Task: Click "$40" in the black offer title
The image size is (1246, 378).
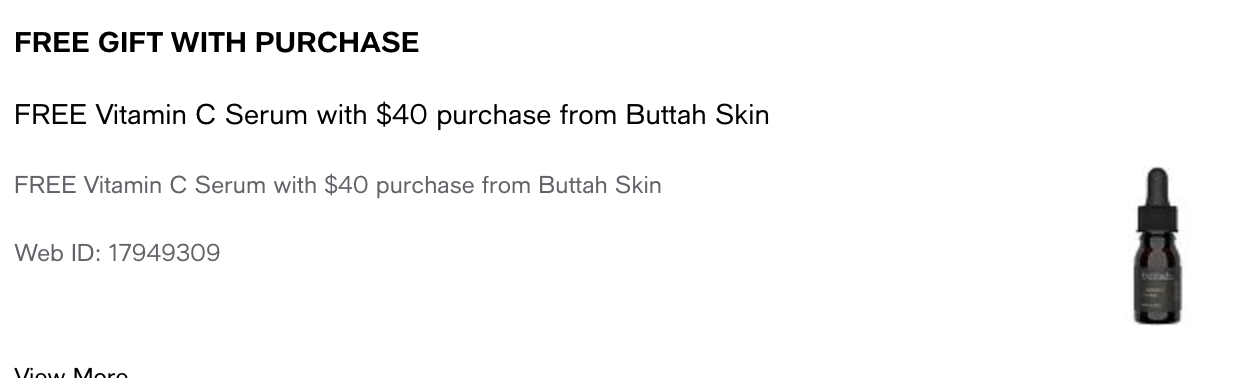Action: [x=402, y=115]
